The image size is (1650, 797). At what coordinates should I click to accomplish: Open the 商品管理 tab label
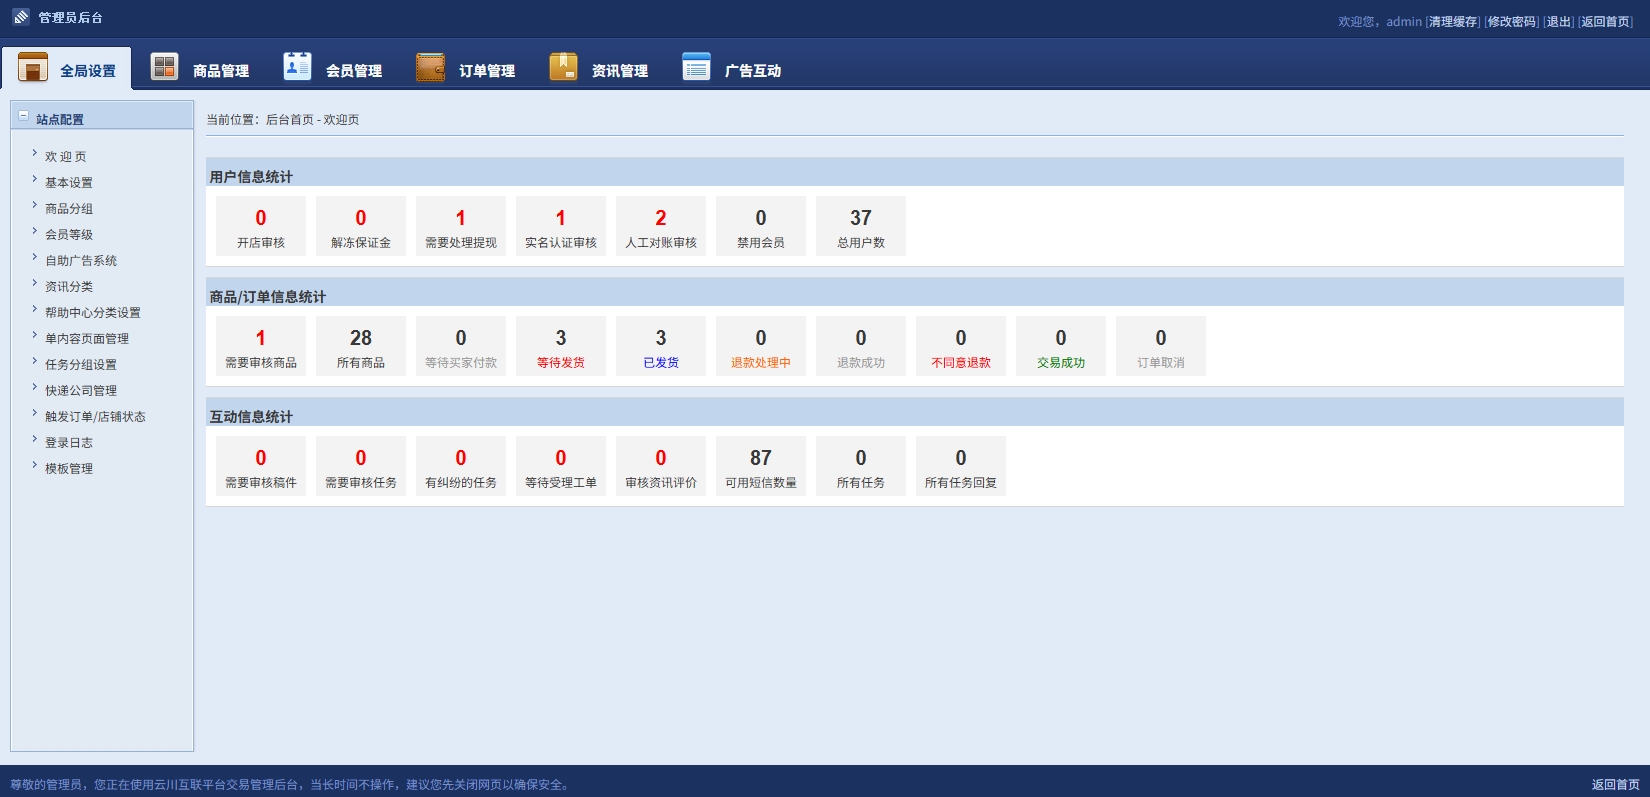221,71
